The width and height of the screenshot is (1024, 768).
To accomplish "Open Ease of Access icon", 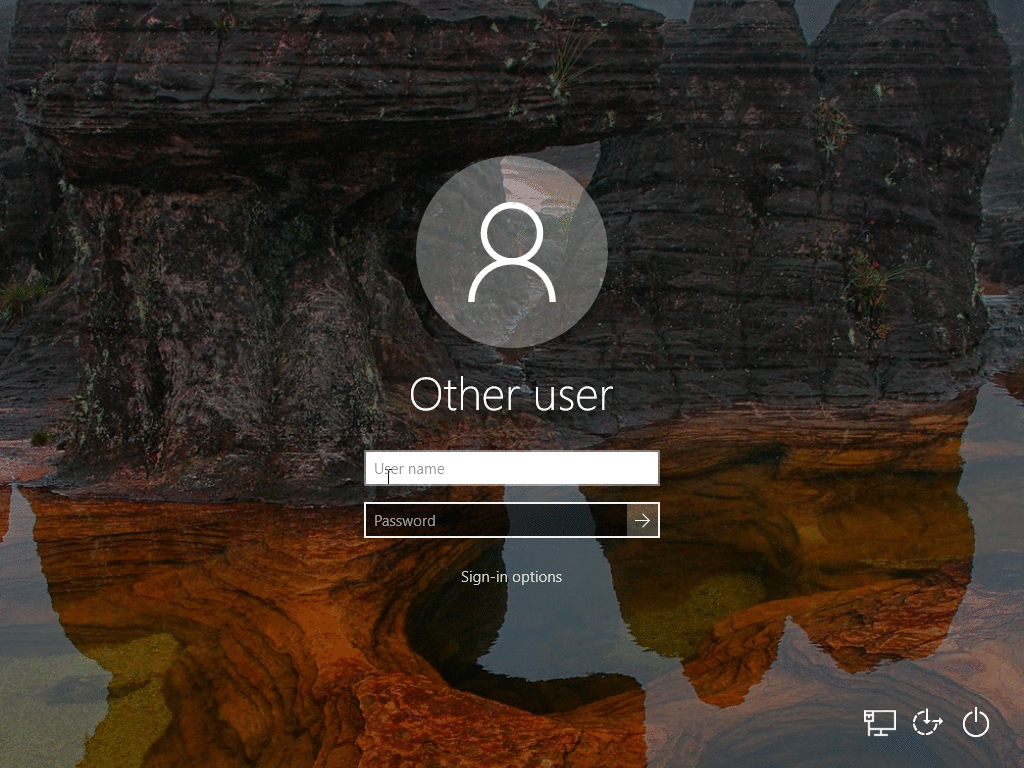I will point(927,722).
